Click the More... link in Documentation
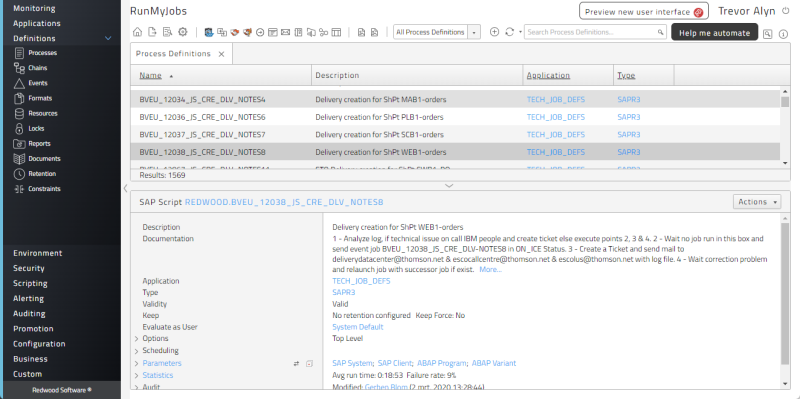This screenshot has width=800, height=399. click(x=490, y=269)
